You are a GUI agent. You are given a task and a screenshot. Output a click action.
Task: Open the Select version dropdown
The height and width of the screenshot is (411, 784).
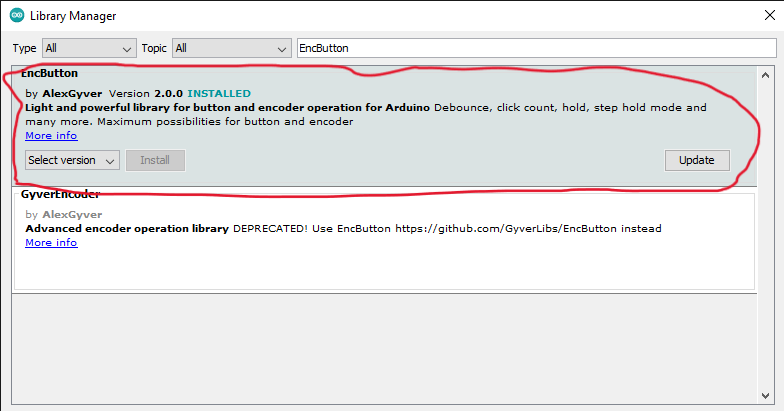point(72,160)
